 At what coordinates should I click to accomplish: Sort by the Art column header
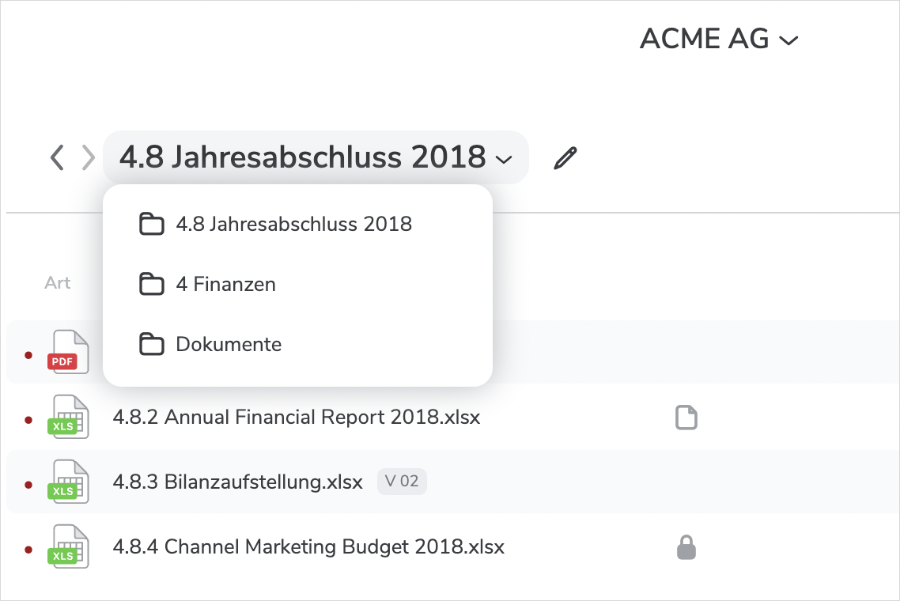[x=57, y=283]
